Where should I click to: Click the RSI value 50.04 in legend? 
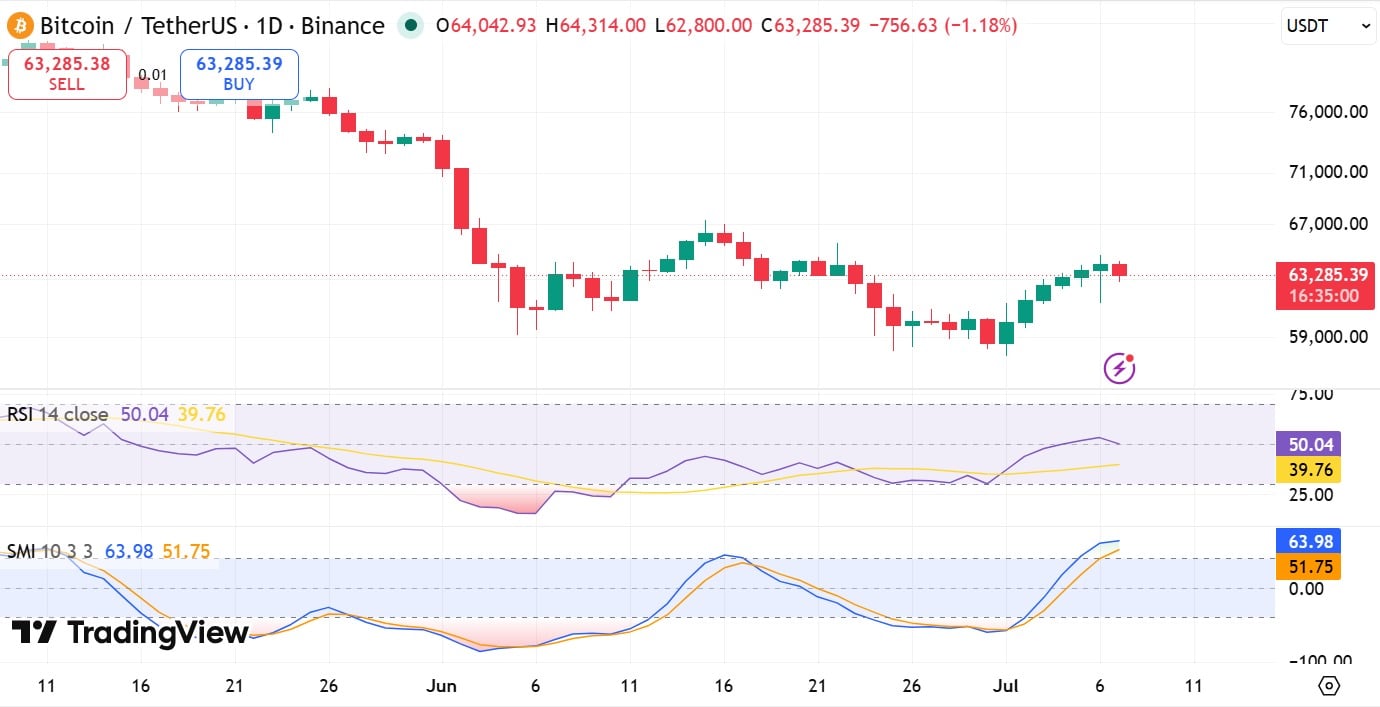145,414
